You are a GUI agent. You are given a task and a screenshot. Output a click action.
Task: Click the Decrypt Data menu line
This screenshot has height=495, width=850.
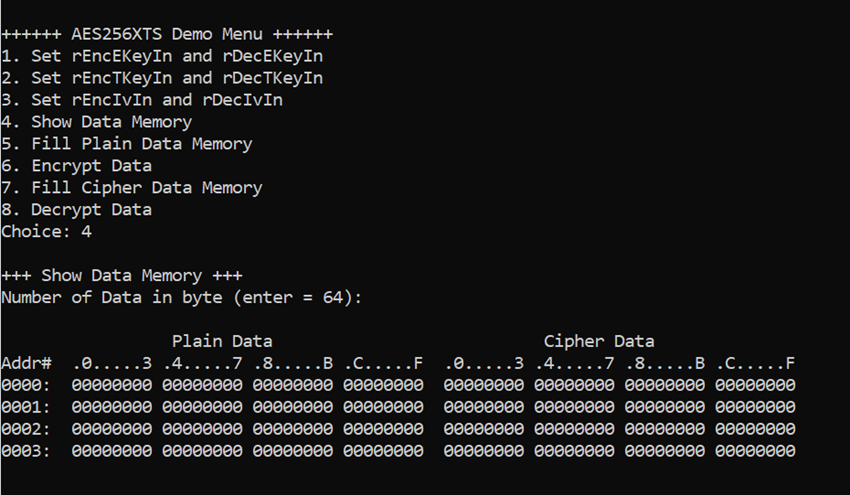coord(76,210)
